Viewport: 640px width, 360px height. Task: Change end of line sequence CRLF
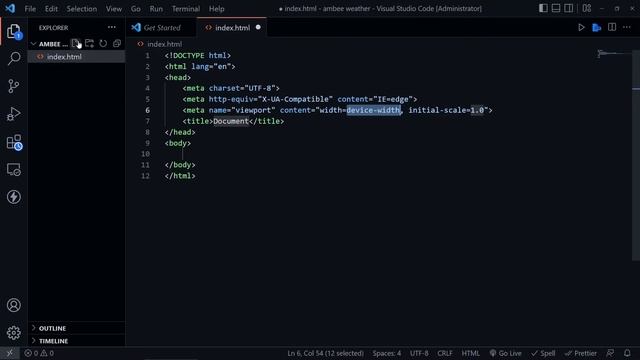point(445,353)
